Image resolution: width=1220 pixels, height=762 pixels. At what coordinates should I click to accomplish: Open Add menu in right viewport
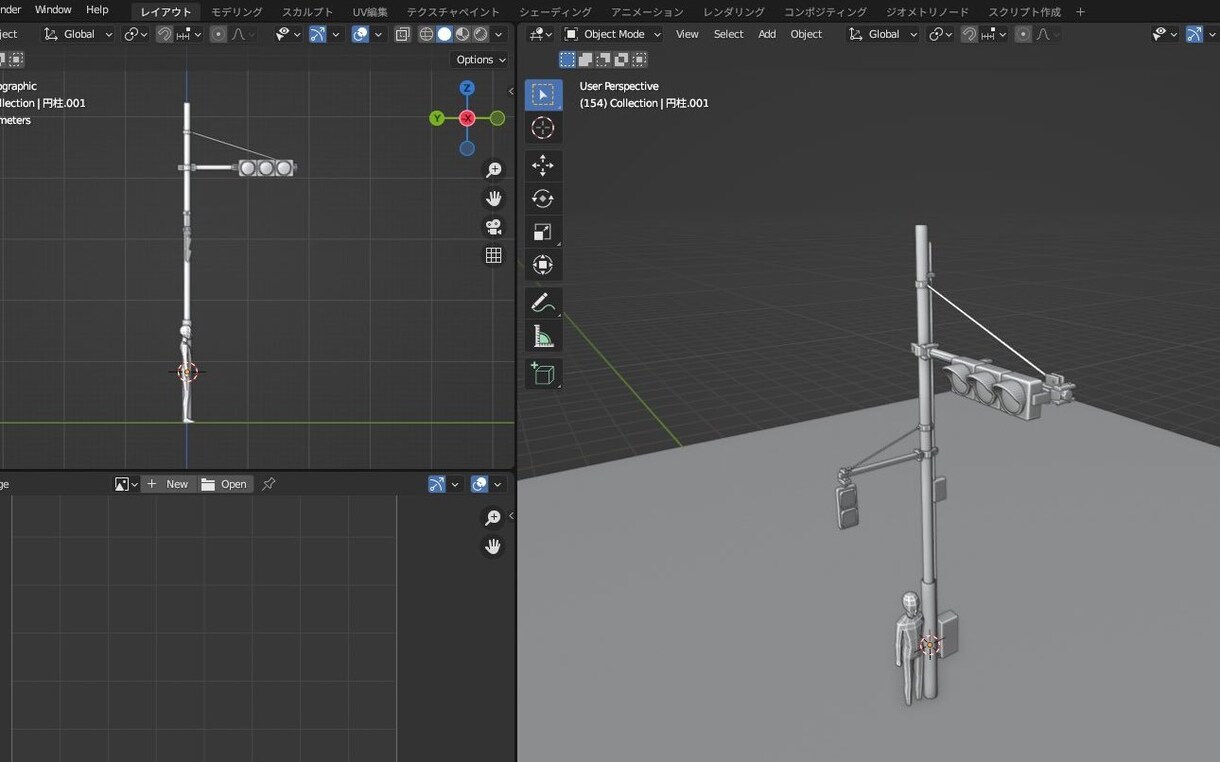tap(767, 34)
